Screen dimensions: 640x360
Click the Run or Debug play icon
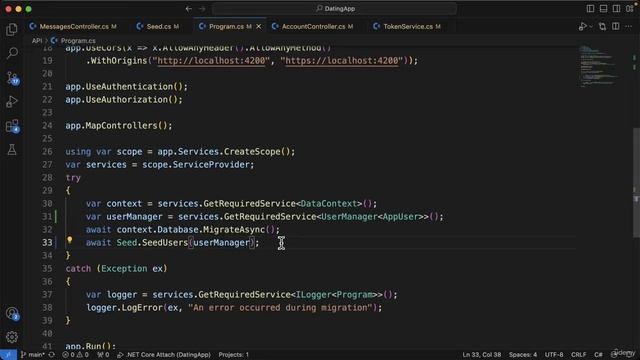tap(582, 27)
